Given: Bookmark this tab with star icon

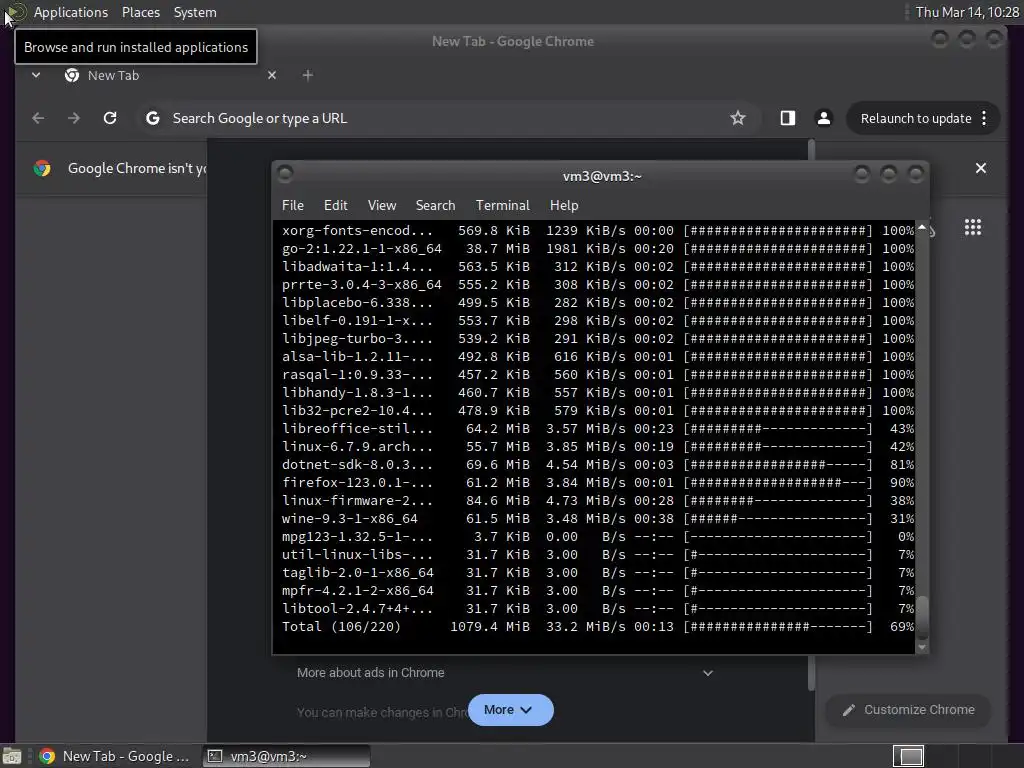Looking at the screenshot, I should (x=738, y=118).
